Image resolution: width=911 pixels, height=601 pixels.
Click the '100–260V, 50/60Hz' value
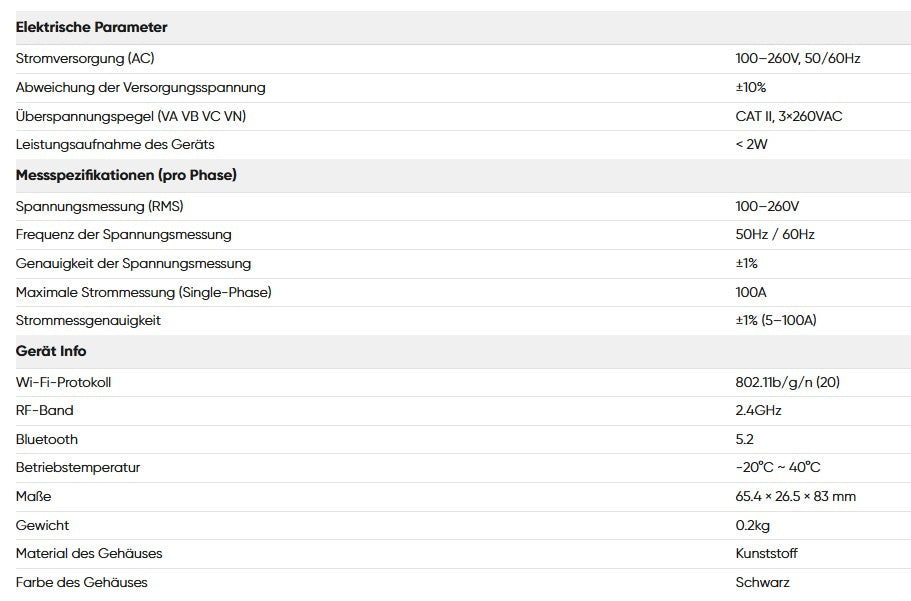tap(797, 59)
